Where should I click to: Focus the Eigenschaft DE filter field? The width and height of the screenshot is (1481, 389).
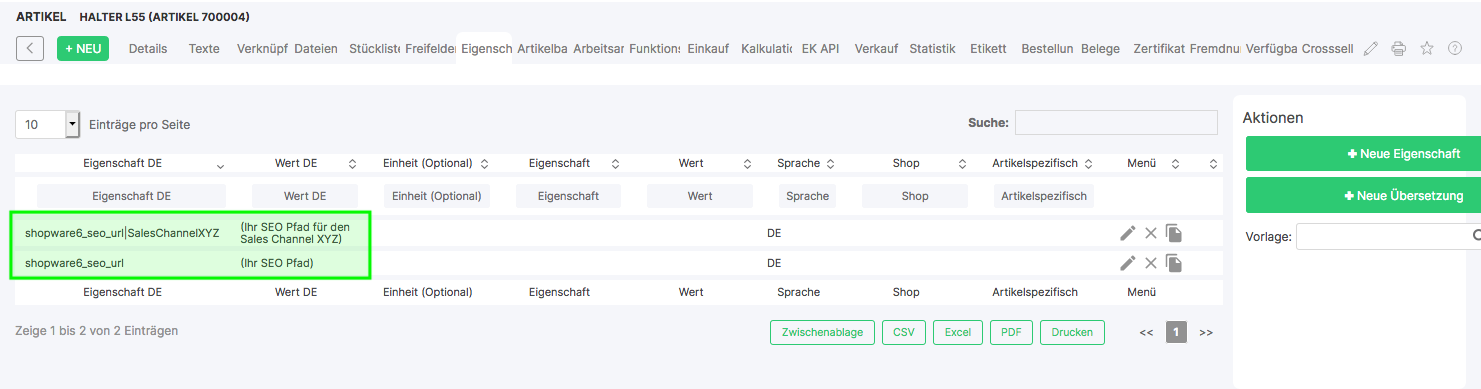click(131, 196)
